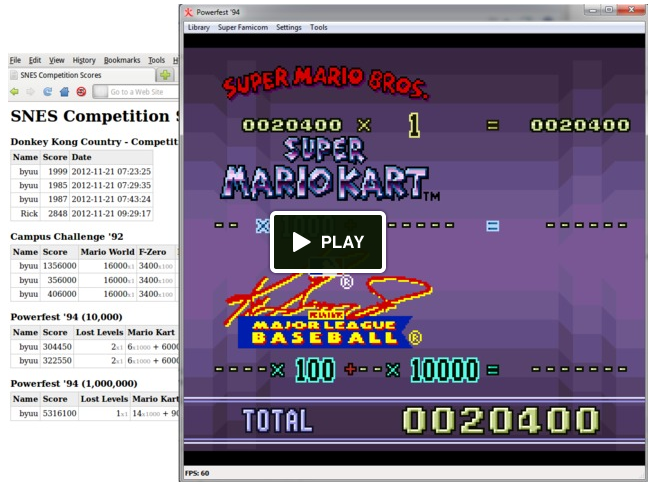Click the Powerfest score 5316100

pos(59,413)
